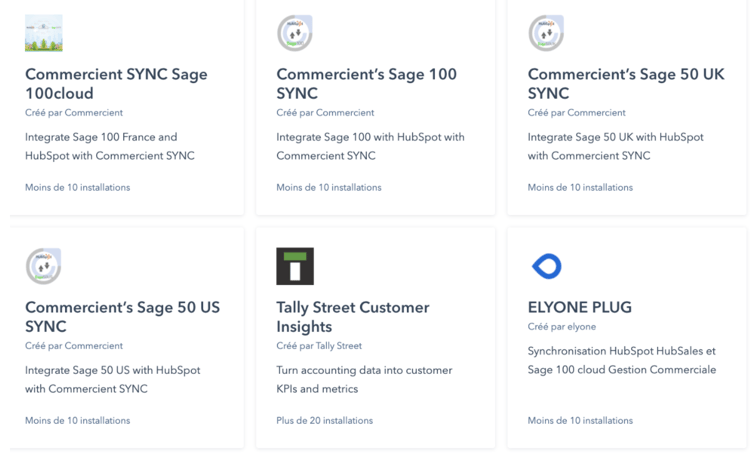This screenshot has height=455, width=750.
Task: Click 'Moins de 10 installations' on ELYONE PLUG card
Action: (580, 421)
